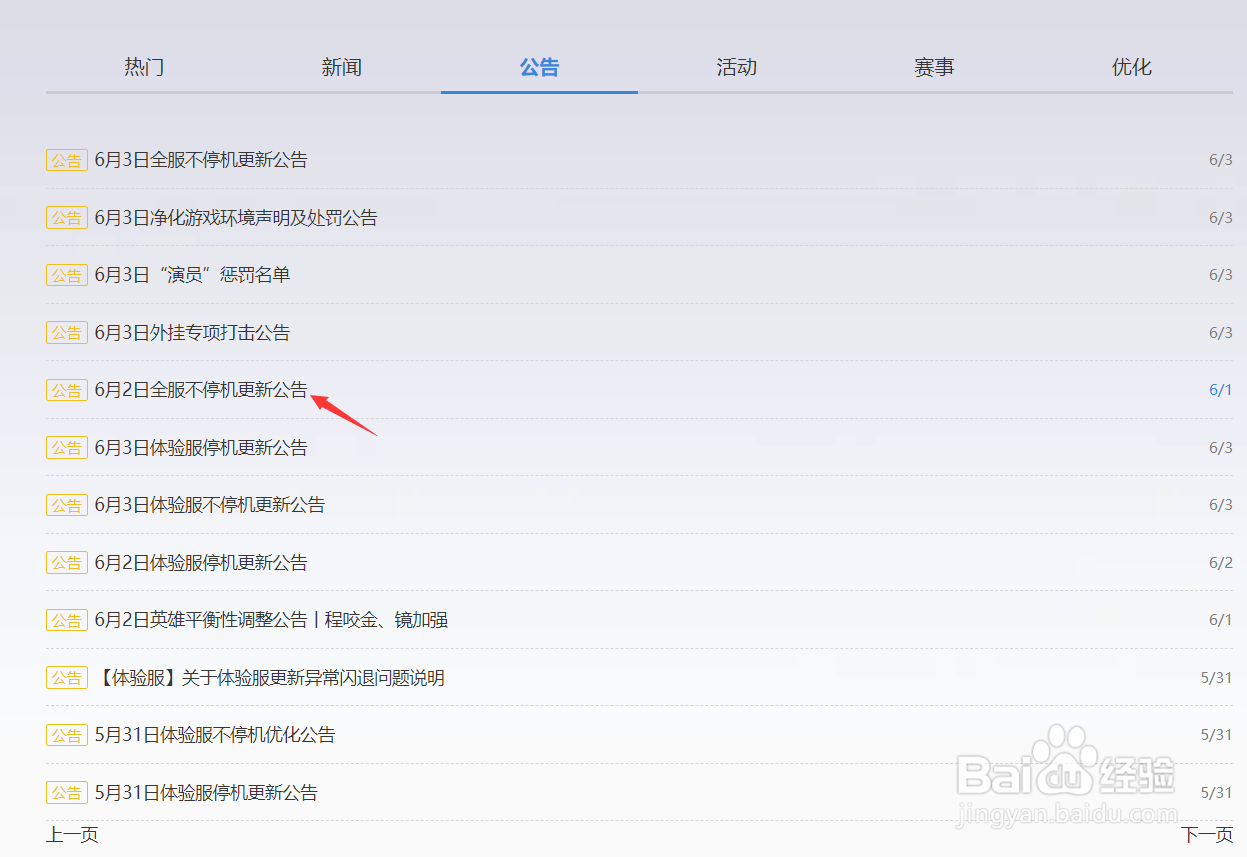This screenshot has height=857, width=1247.
Task: Select the 活动 tab
Action: coord(737,67)
